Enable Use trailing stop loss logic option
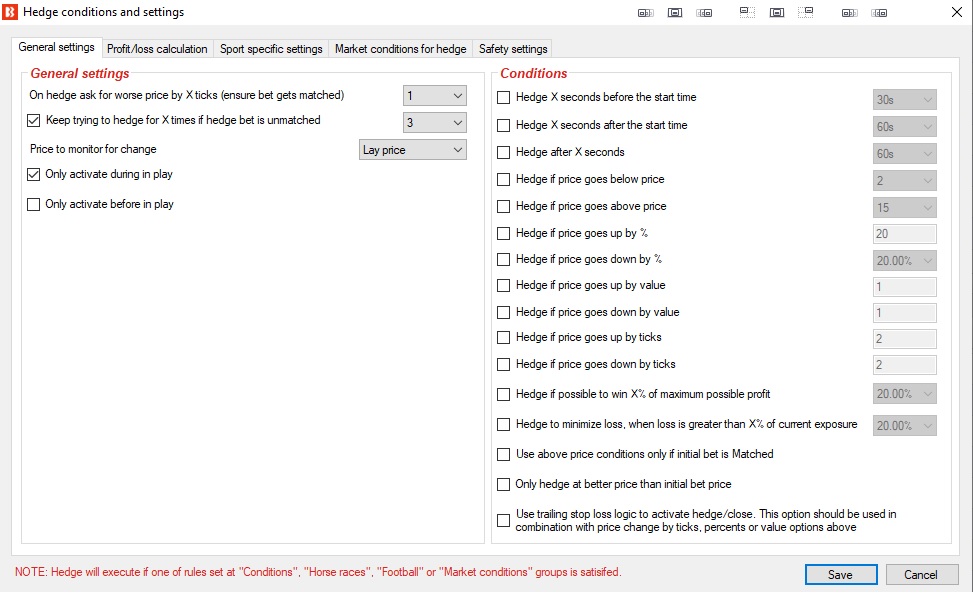 (504, 521)
